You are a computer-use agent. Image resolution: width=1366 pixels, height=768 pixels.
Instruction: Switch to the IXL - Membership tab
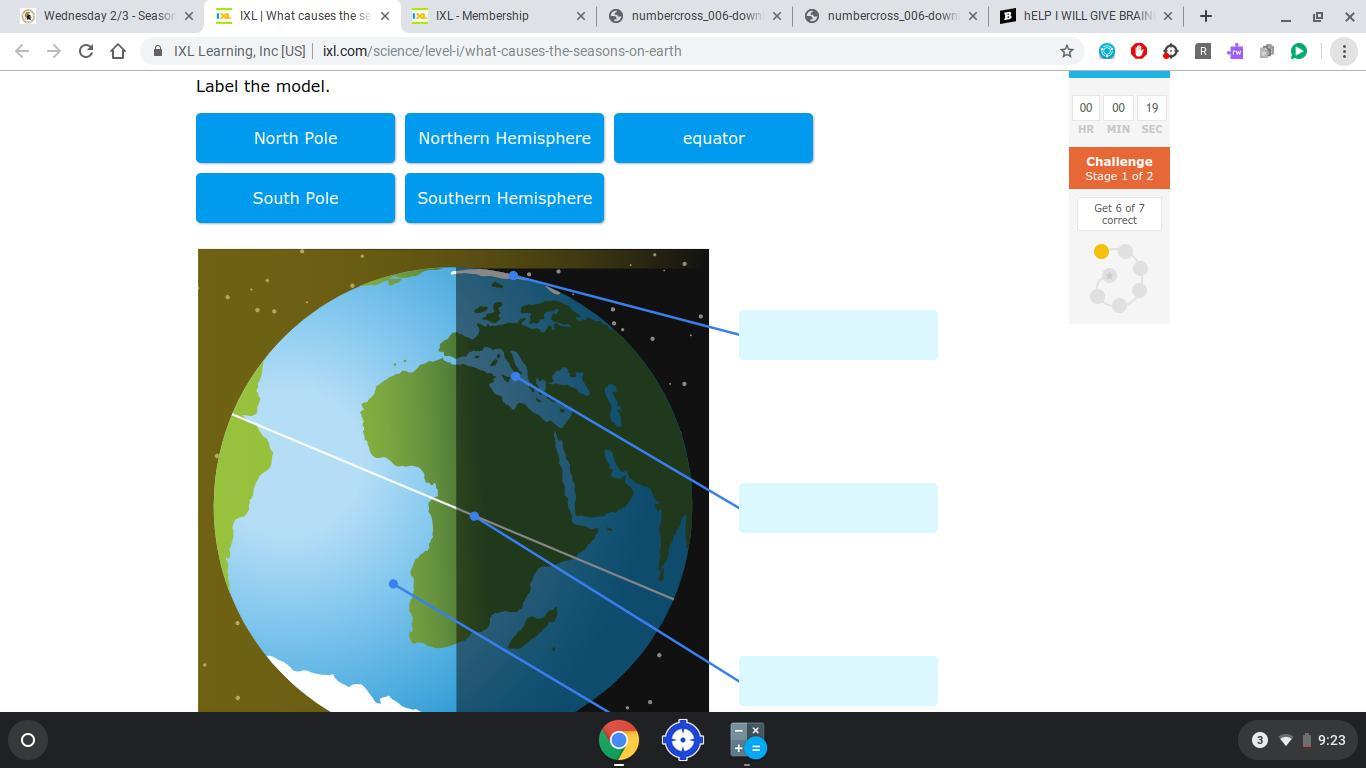point(498,16)
